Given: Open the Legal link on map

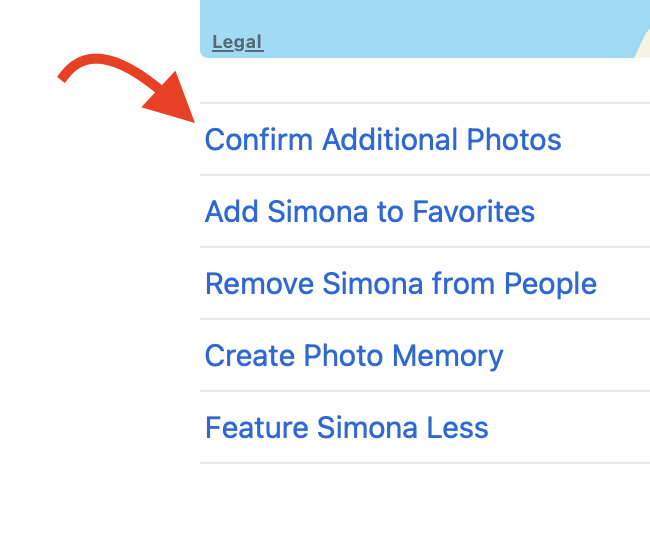Looking at the screenshot, I should (x=237, y=42).
